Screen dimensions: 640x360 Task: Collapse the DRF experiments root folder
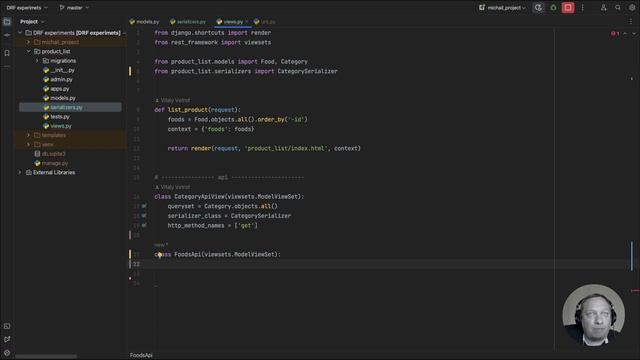pyautogui.click(x=20, y=33)
